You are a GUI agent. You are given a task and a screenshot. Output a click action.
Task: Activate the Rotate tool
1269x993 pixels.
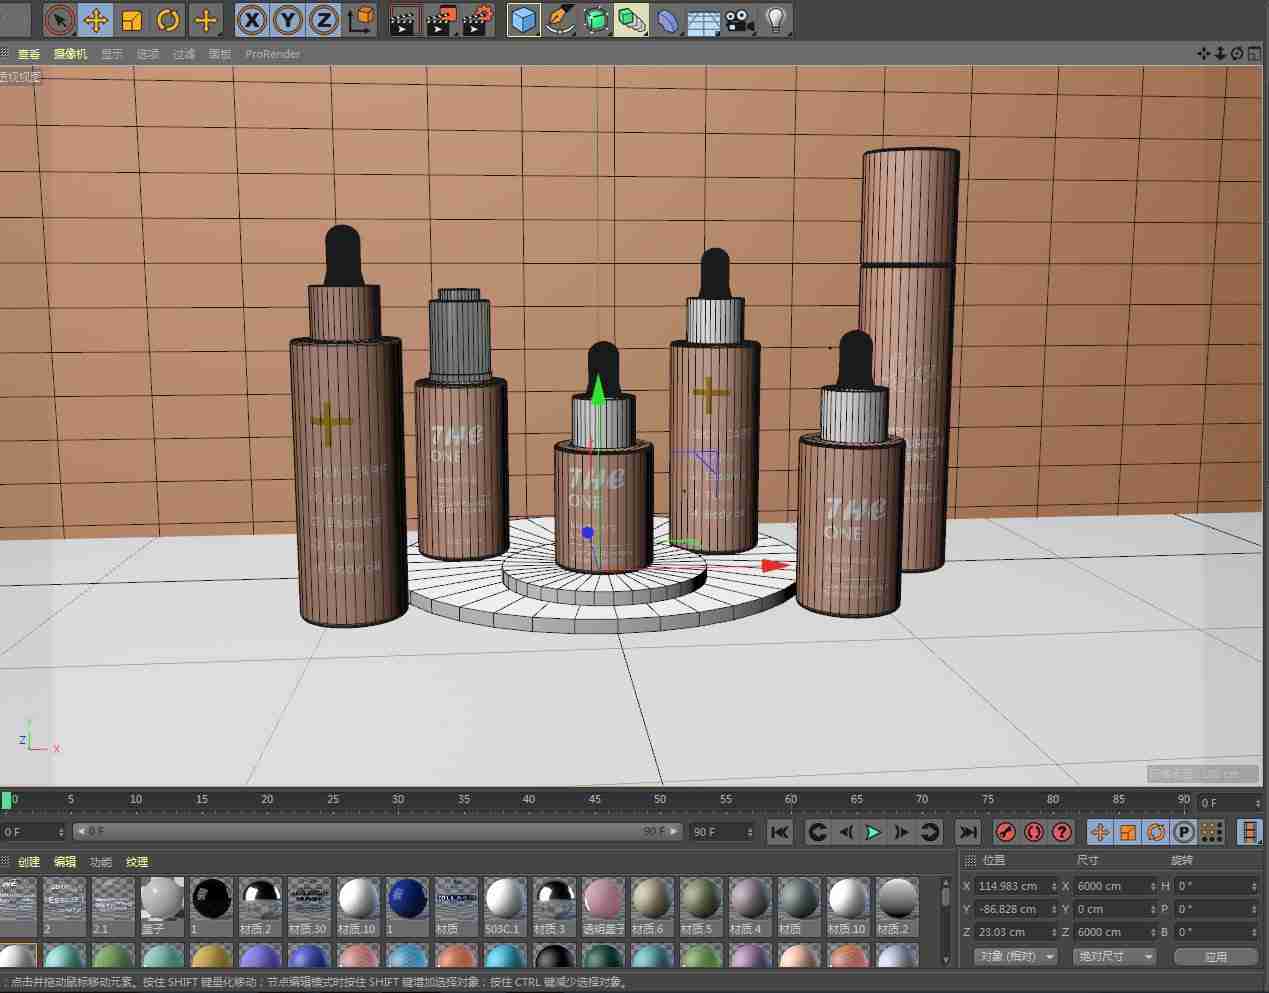[167, 19]
